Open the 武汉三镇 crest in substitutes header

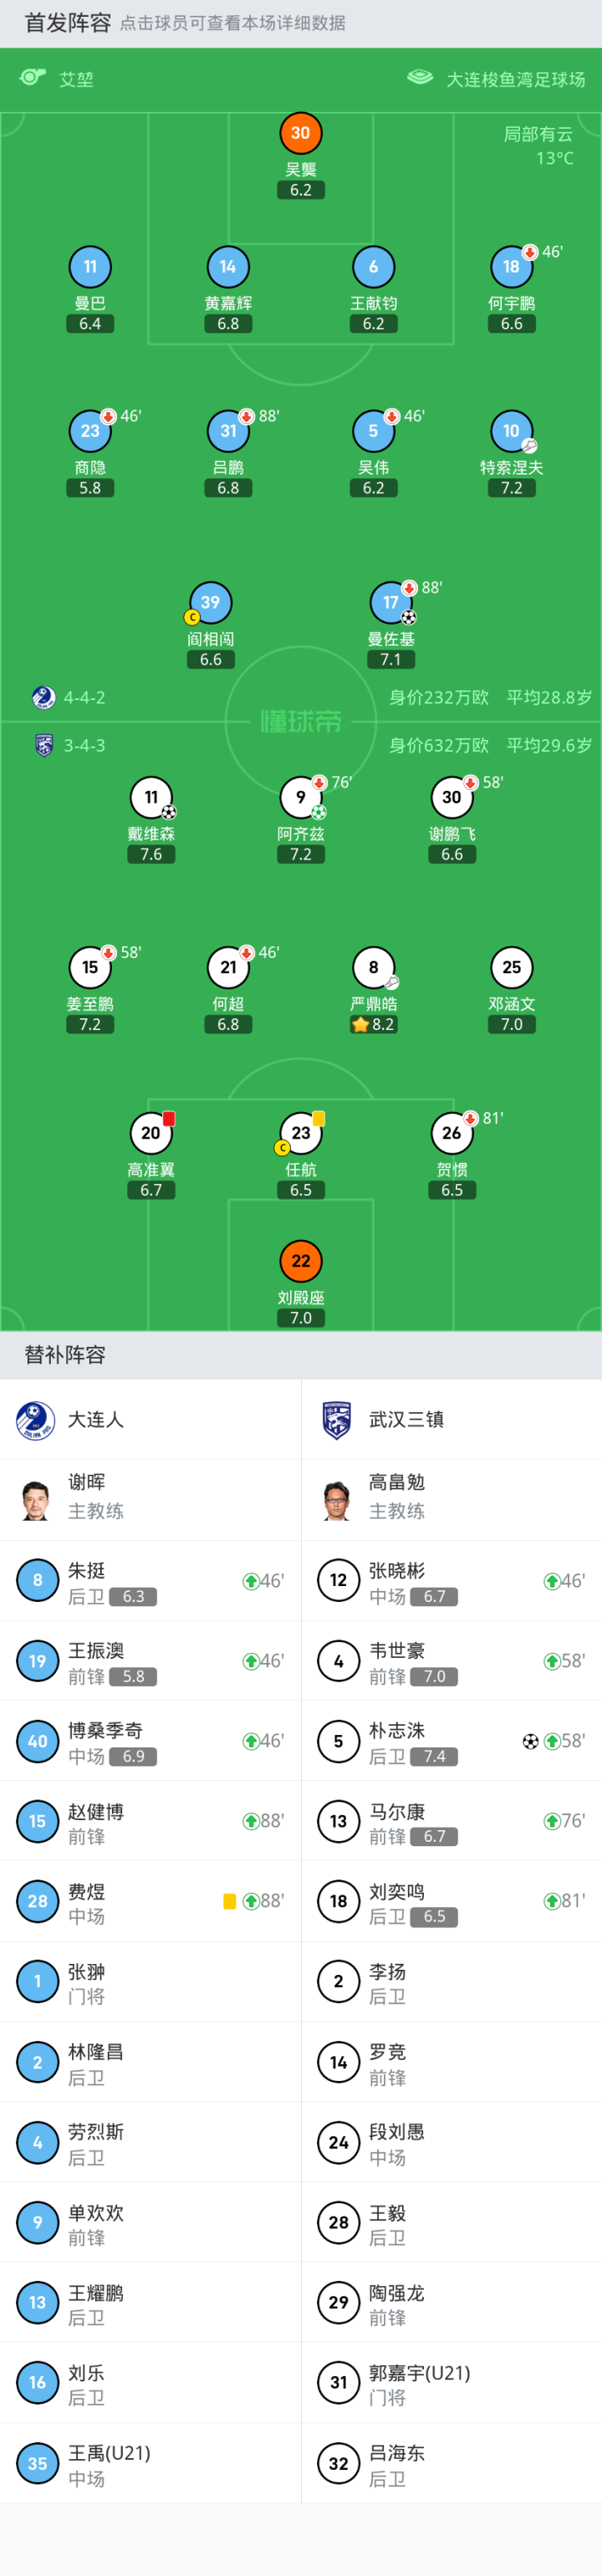coord(337,1419)
